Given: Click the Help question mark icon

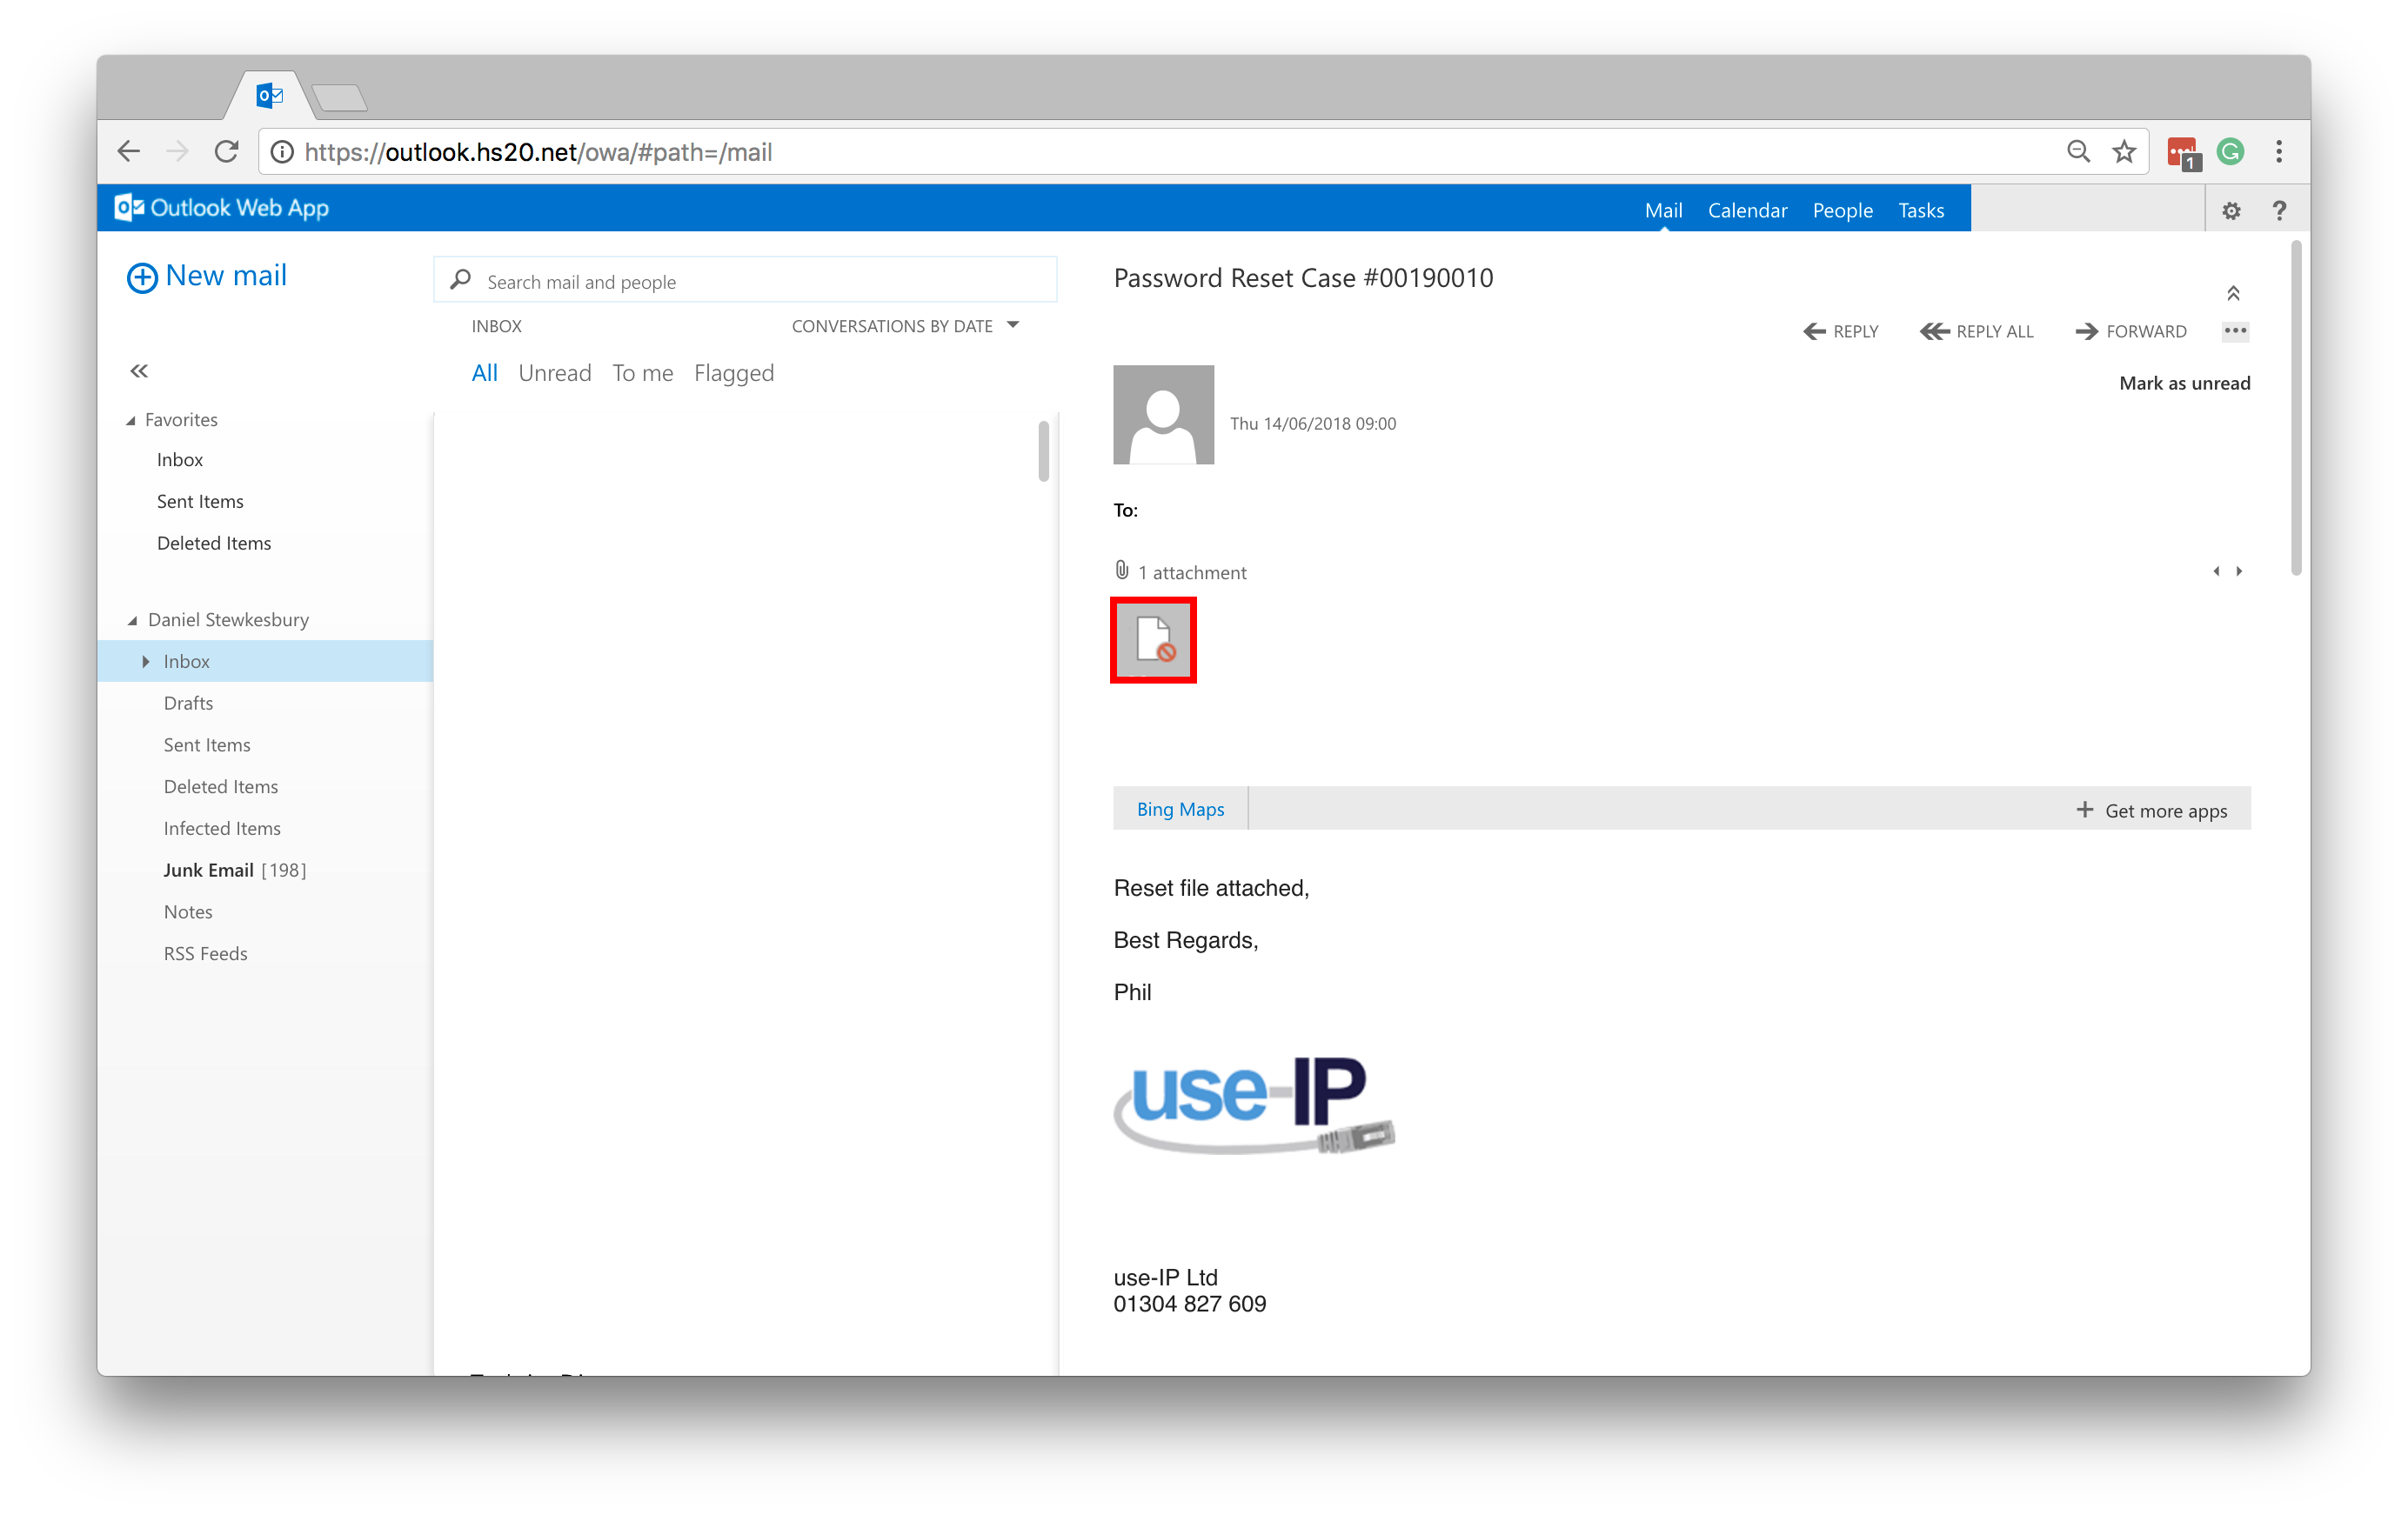Looking at the screenshot, I should (x=2279, y=210).
